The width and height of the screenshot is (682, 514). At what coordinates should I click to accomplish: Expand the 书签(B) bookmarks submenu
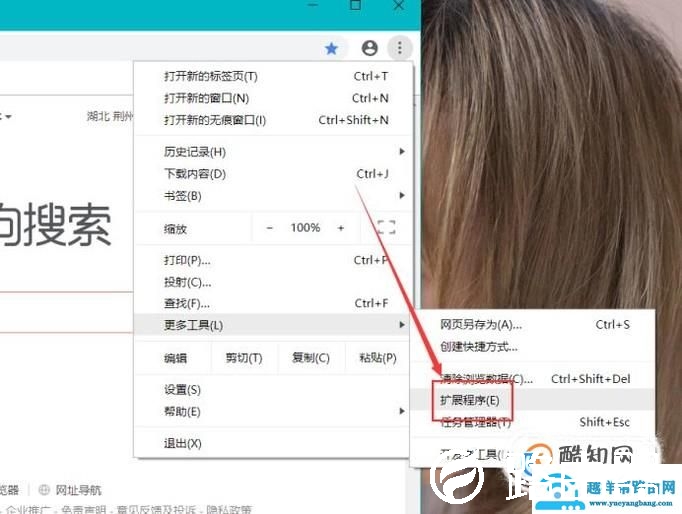pos(273,196)
